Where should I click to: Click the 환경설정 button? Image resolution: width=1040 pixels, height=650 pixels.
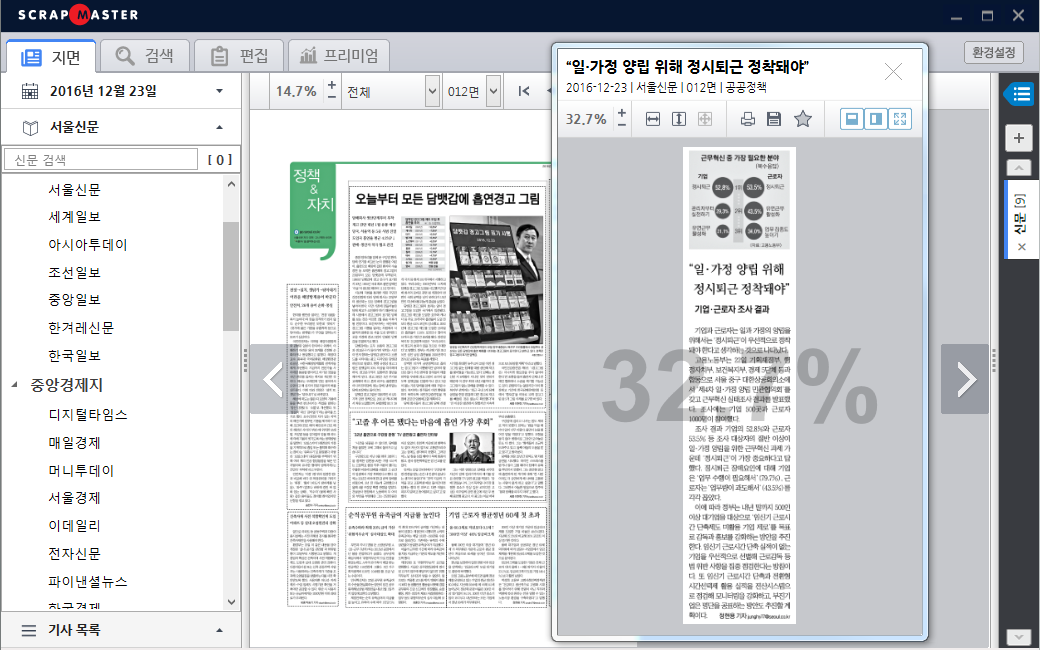click(994, 52)
